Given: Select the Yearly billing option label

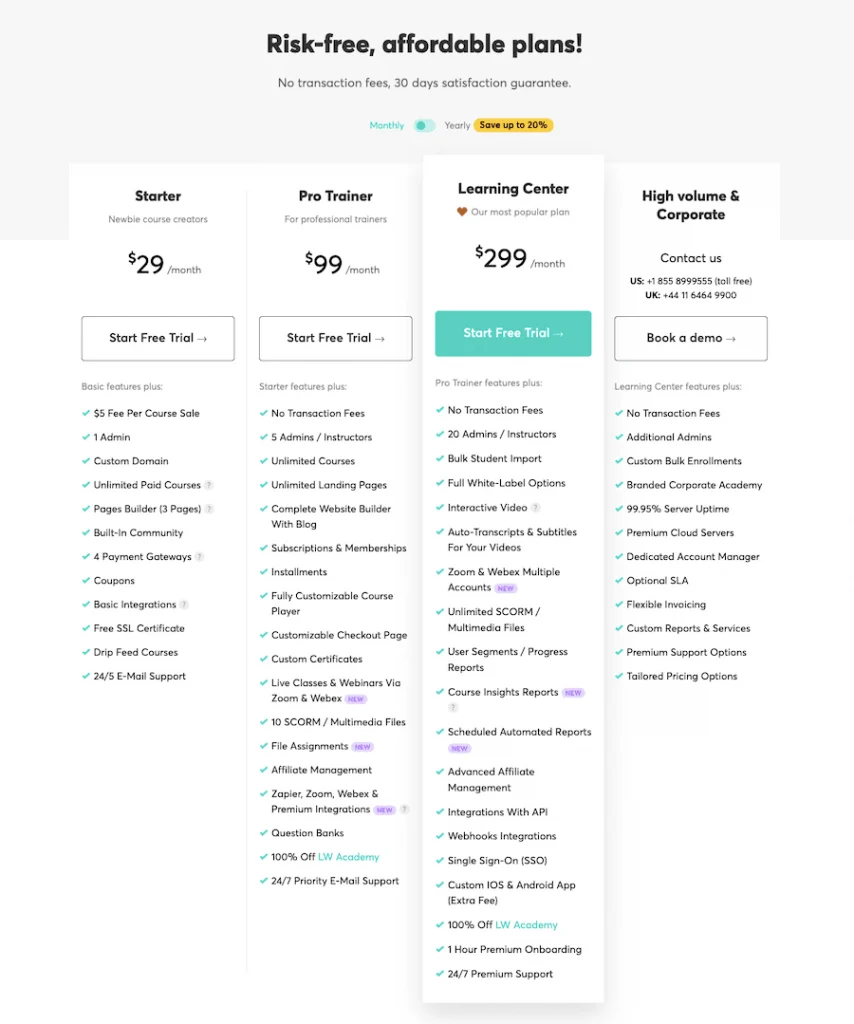Looking at the screenshot, I should pos(457,125).
